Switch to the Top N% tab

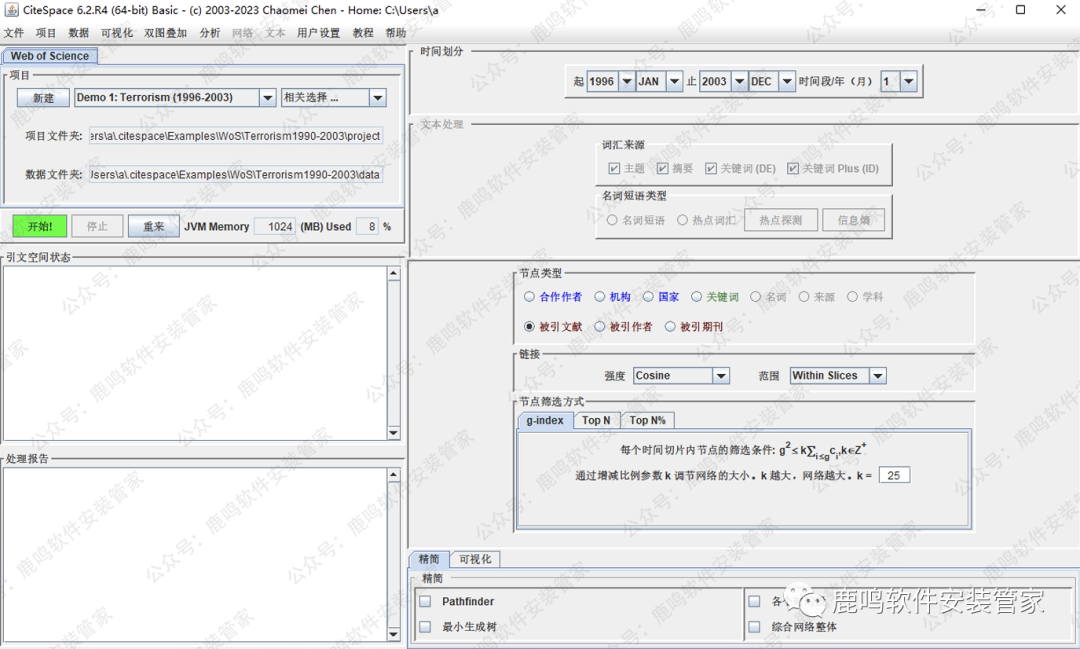coord(647,421)
